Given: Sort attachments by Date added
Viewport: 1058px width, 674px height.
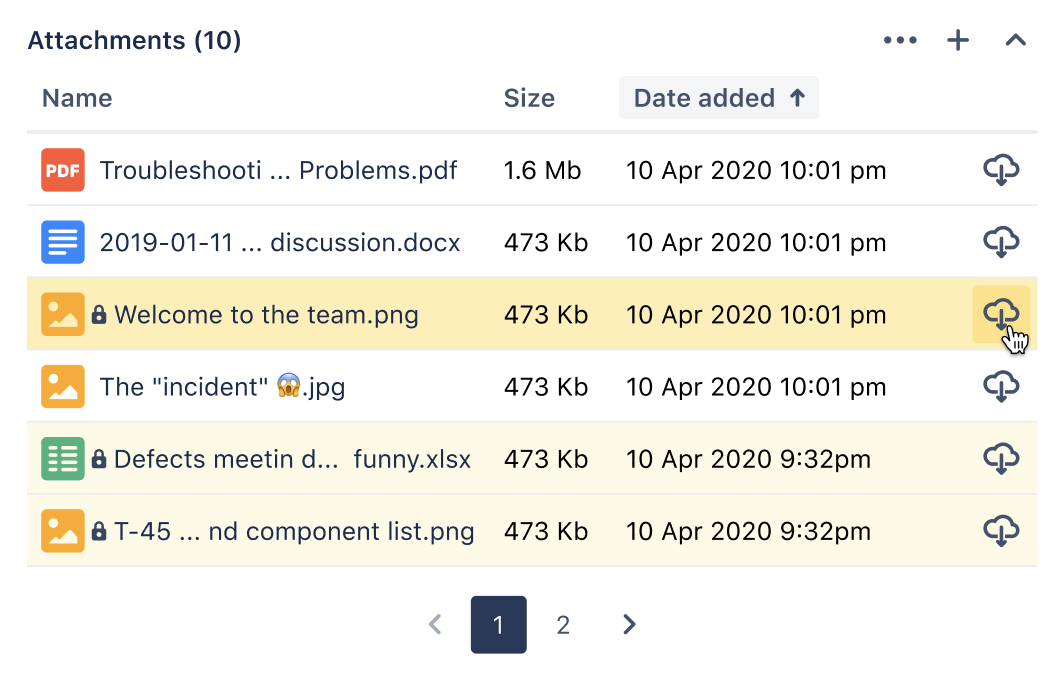Looking at the screenshot, I should pos(719,98).
